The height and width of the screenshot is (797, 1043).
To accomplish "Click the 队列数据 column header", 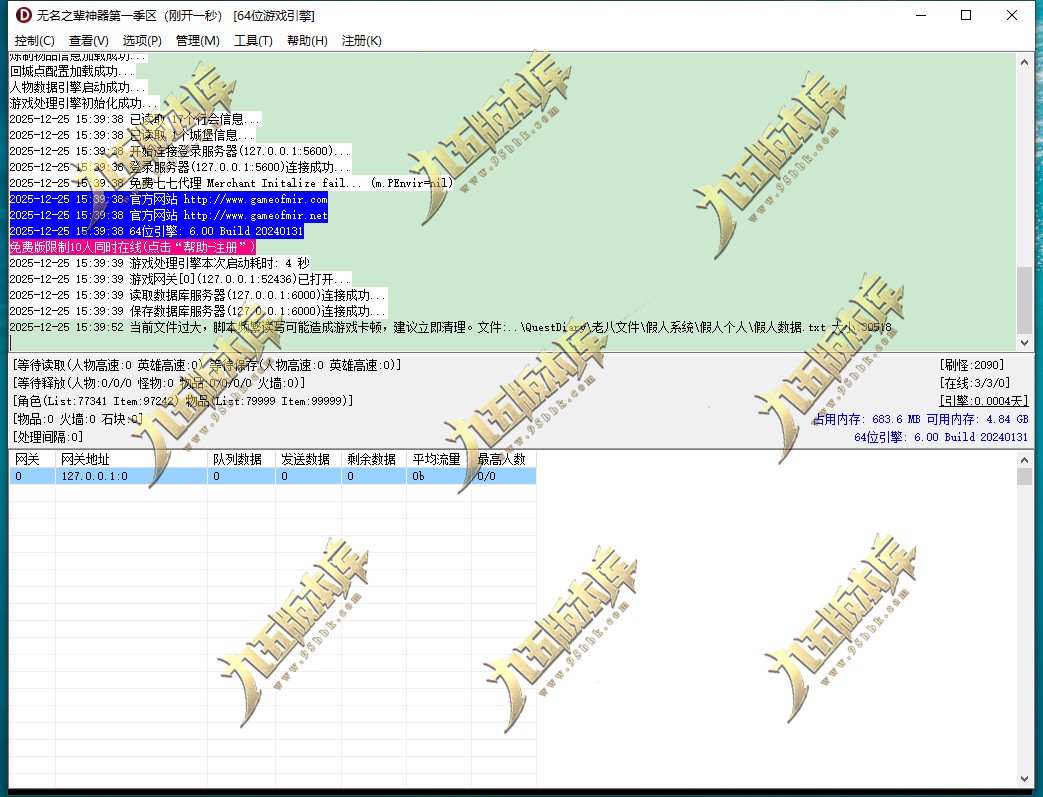I will click(241, 459).
